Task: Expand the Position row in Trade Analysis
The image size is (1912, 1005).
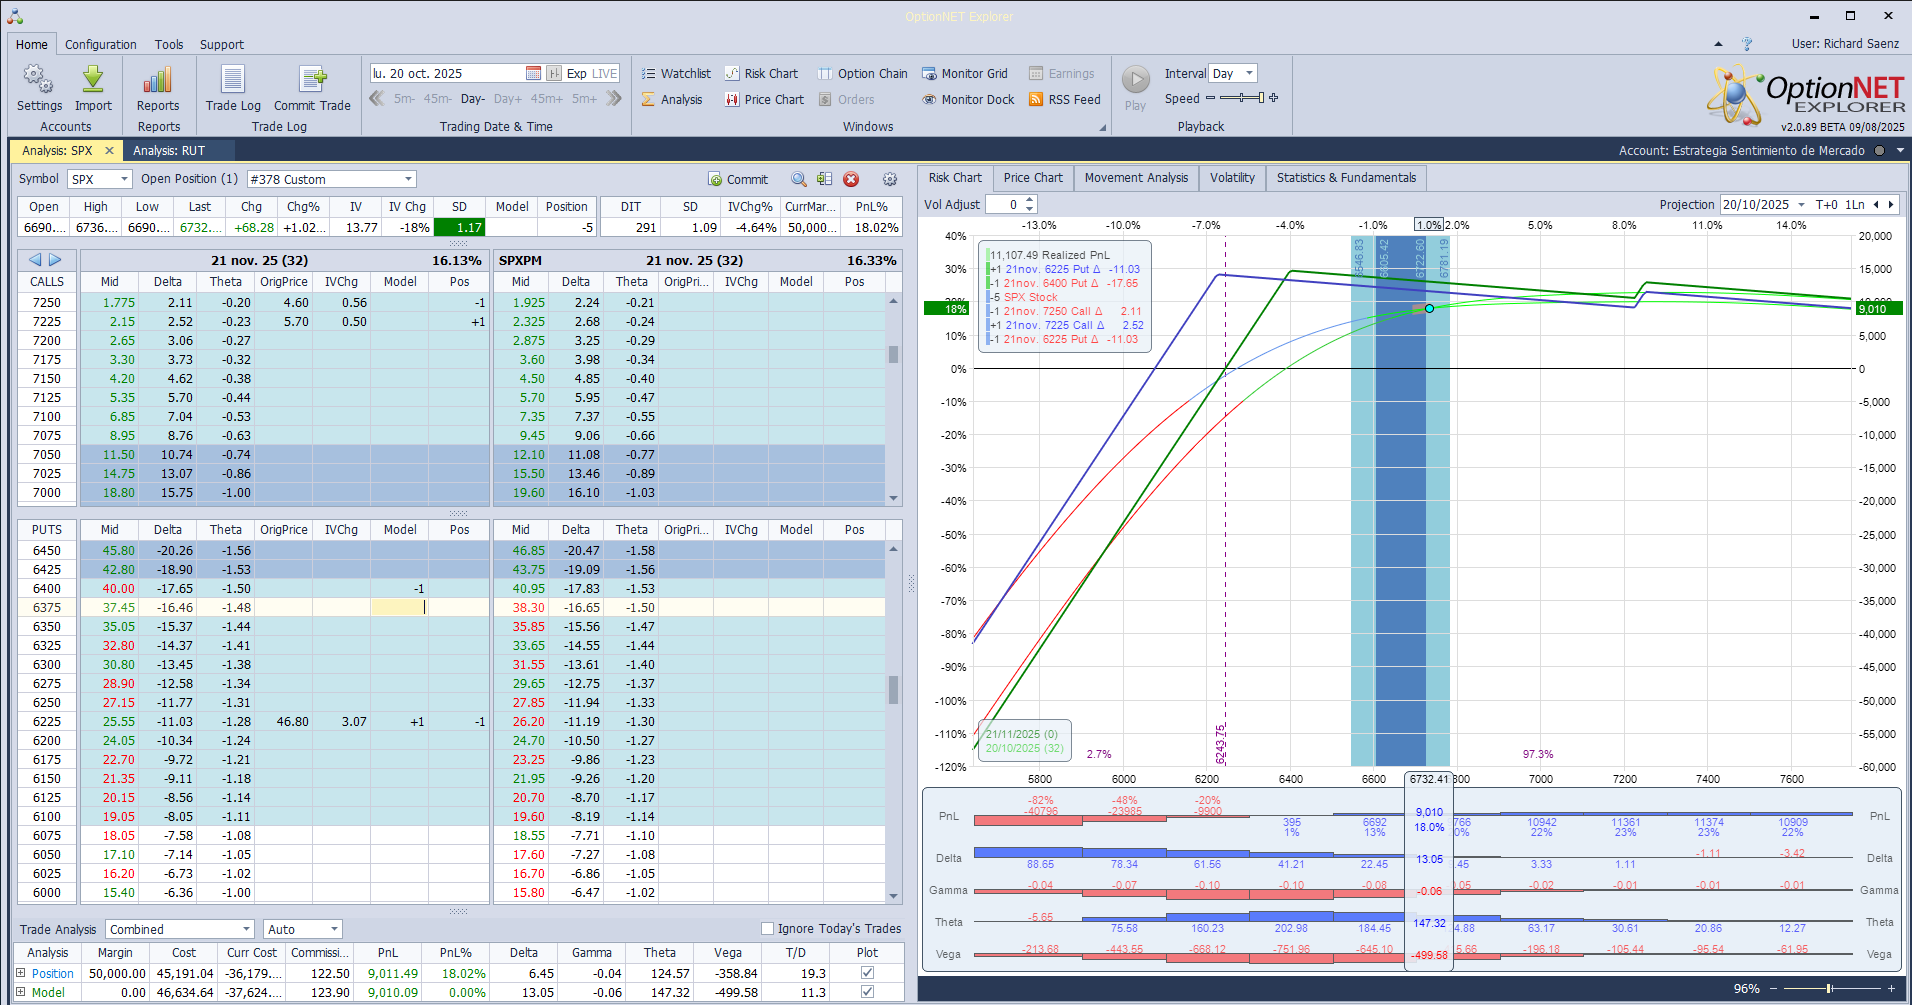Action: [20, 973]
